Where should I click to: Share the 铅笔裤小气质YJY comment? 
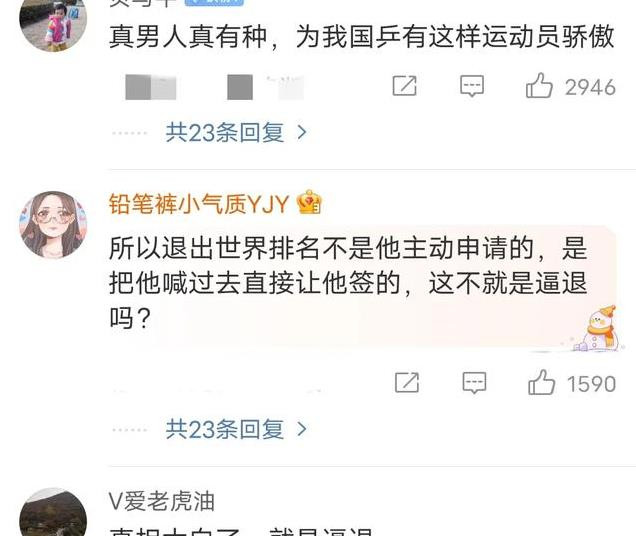(x=407, y=383)
